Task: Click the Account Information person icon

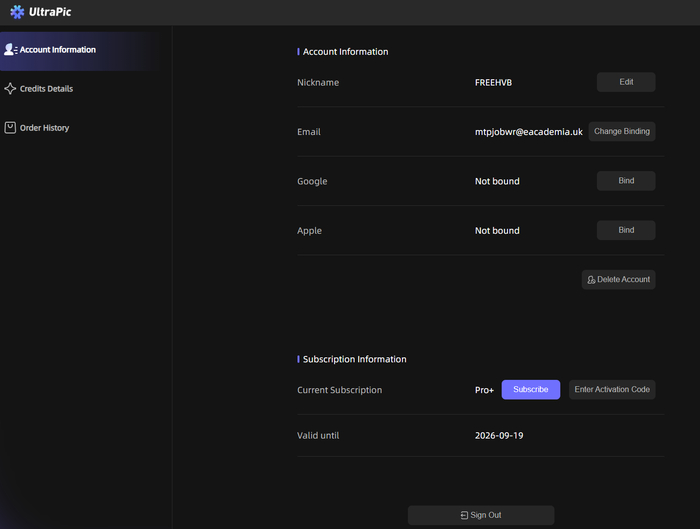Action: click(10, 50)
